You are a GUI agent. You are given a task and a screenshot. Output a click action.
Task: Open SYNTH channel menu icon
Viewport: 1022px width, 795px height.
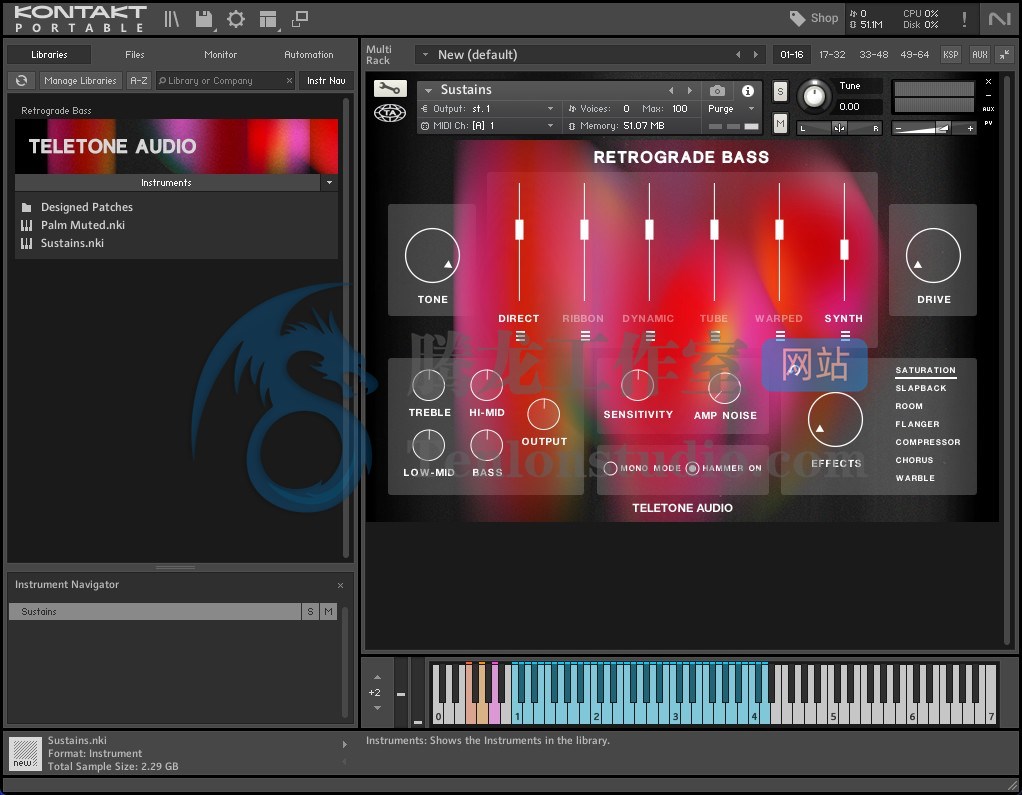(x=845, y=336)
